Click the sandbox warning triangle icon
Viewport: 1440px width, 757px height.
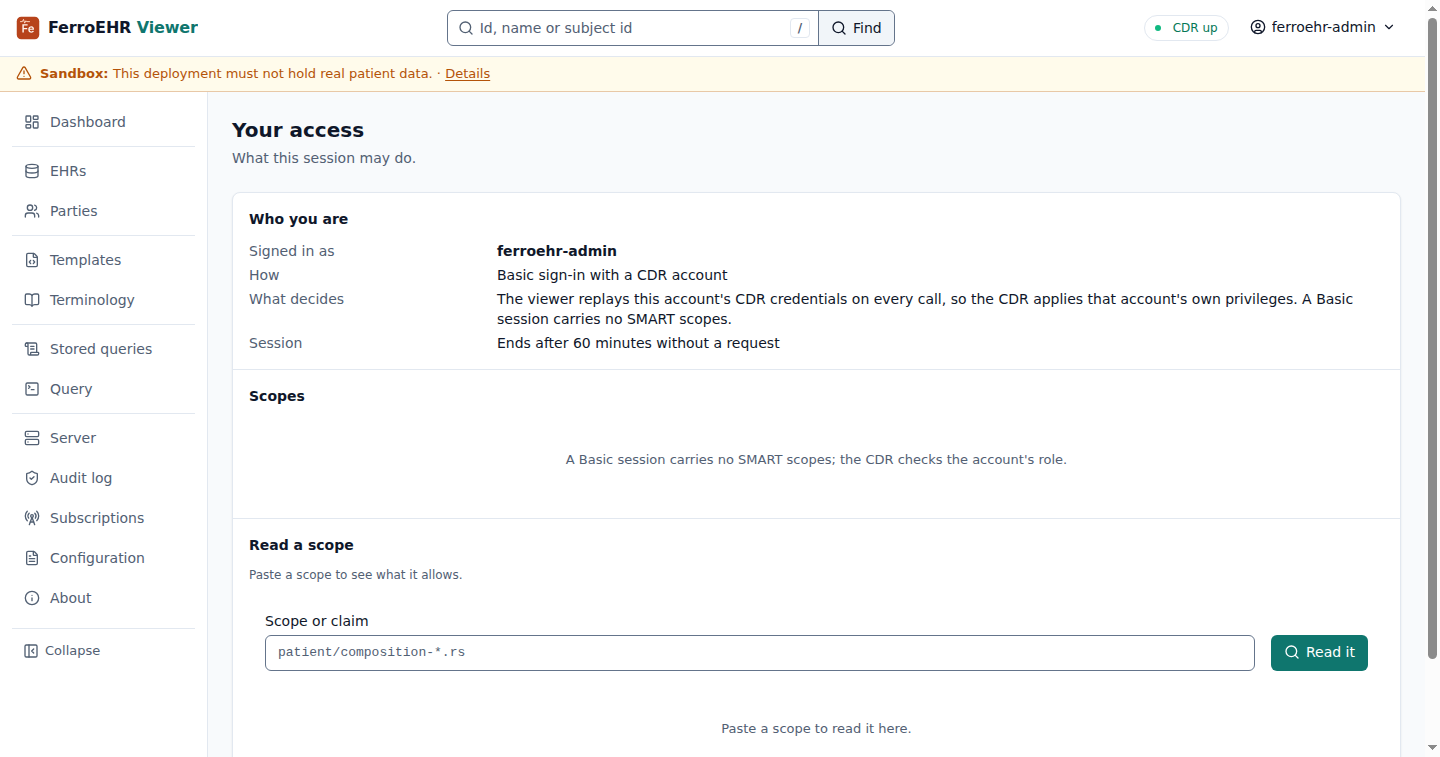[x=24, y=74]
